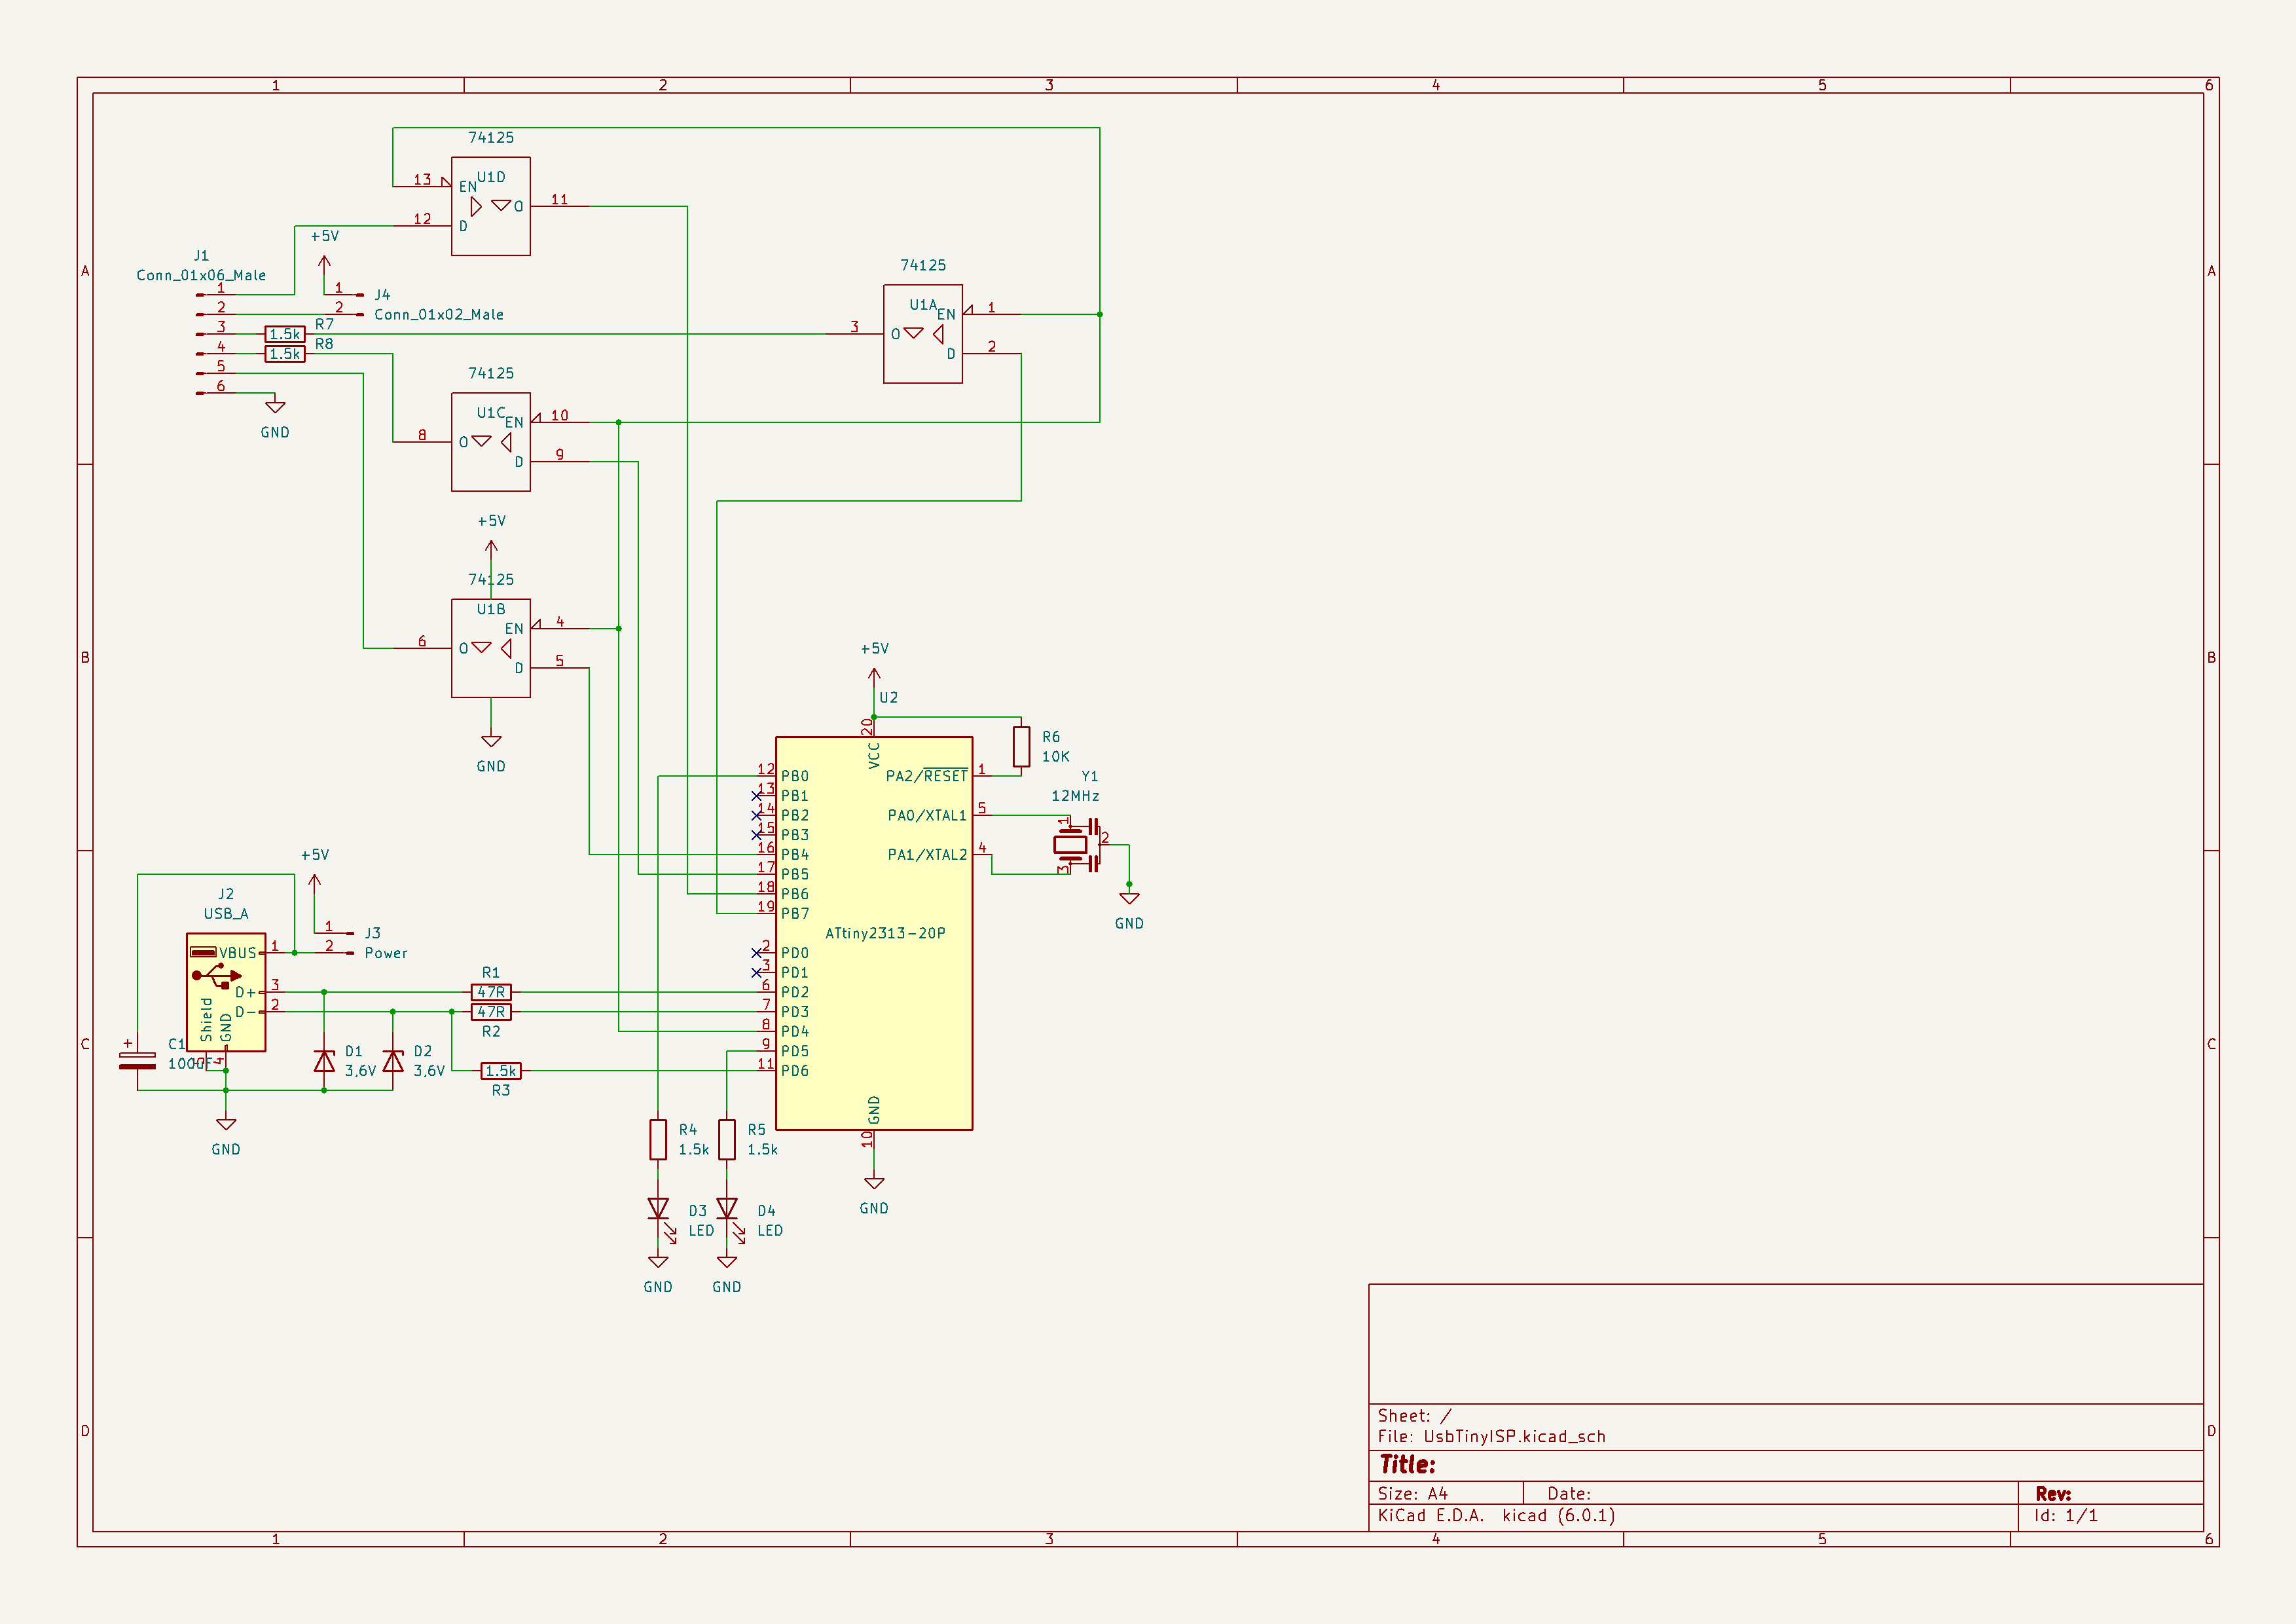
Task: Select the no-connect mark on PD0 pin
Action: point(757,953)
